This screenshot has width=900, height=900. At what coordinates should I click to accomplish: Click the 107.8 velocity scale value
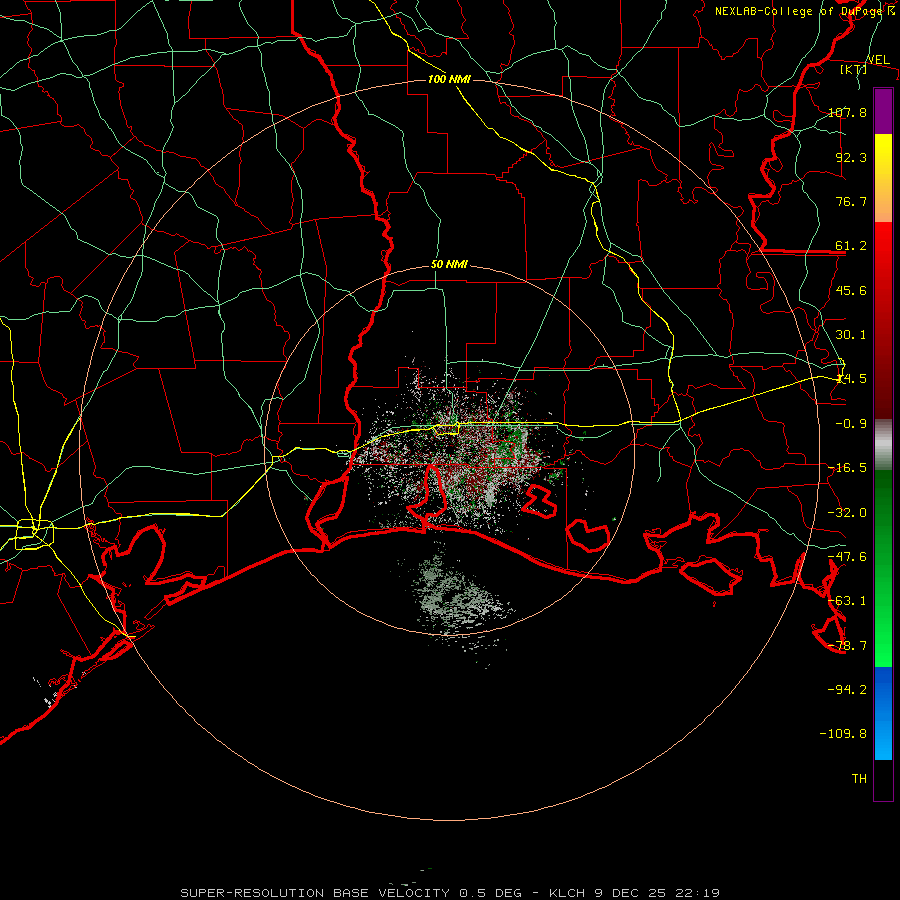click(847, 112)
